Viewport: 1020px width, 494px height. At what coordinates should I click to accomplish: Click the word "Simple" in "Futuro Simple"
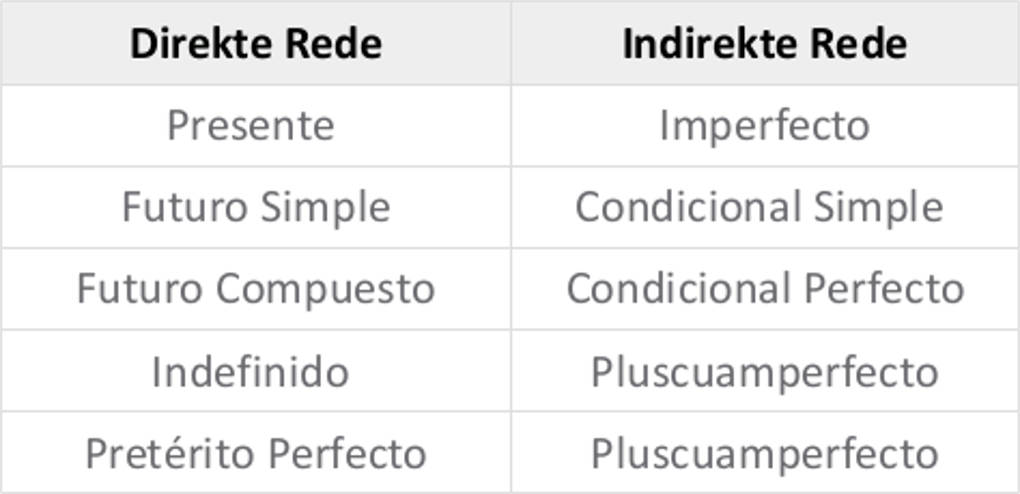325,208
